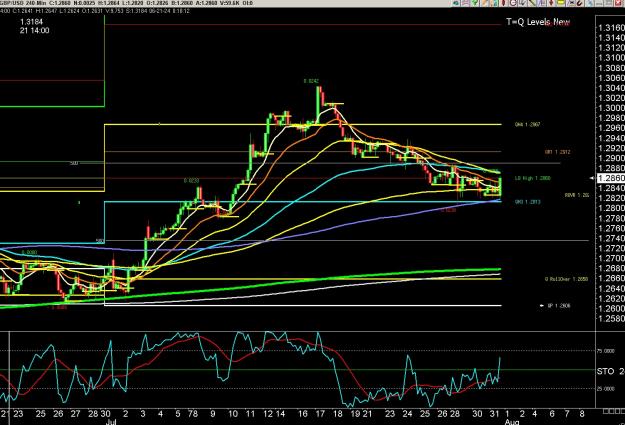The width and height of the screenshot is (625, 425).
Task: Select the 'Q Rollover 1.2660' level label
Action: (566, 279)
